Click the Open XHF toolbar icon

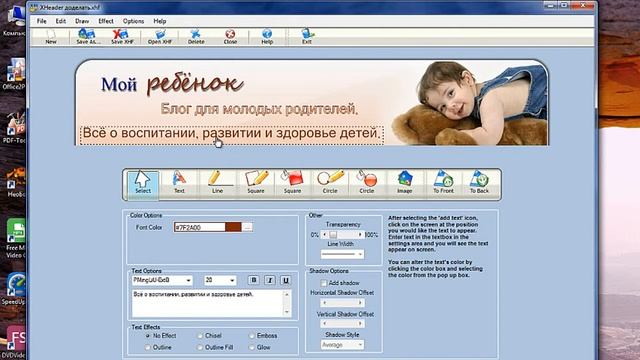coord(160,36)
